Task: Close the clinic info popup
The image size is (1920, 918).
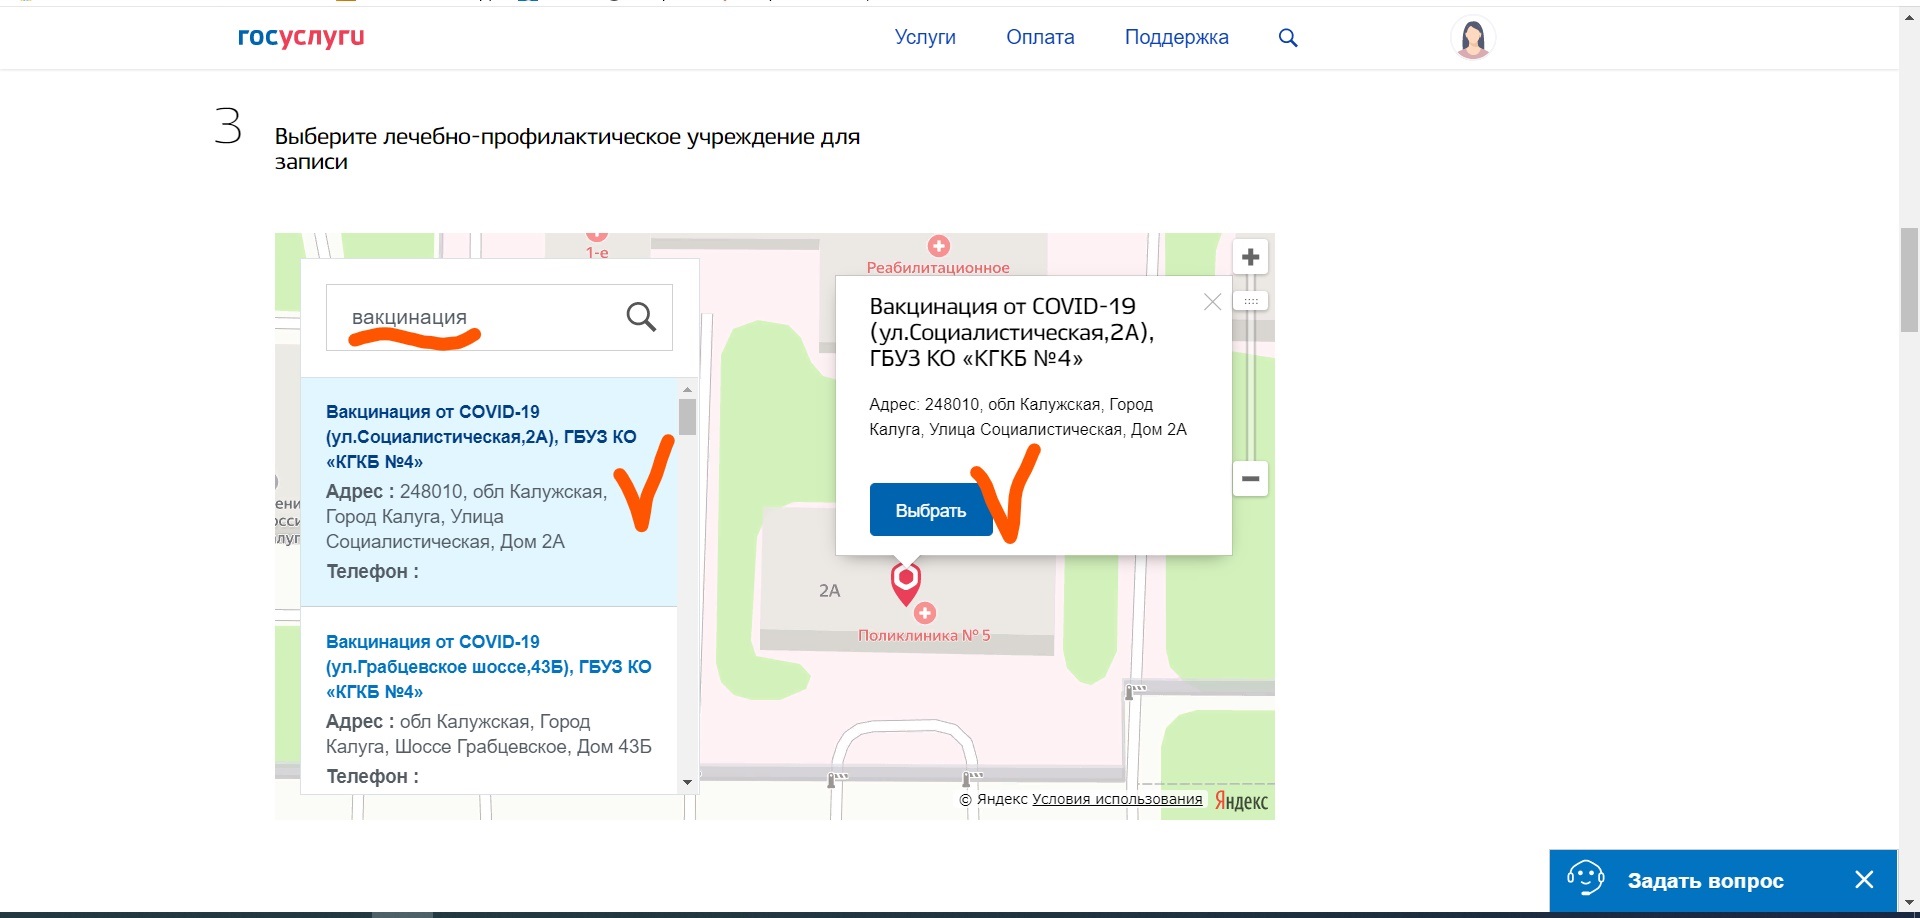Action: (1212, 302)
